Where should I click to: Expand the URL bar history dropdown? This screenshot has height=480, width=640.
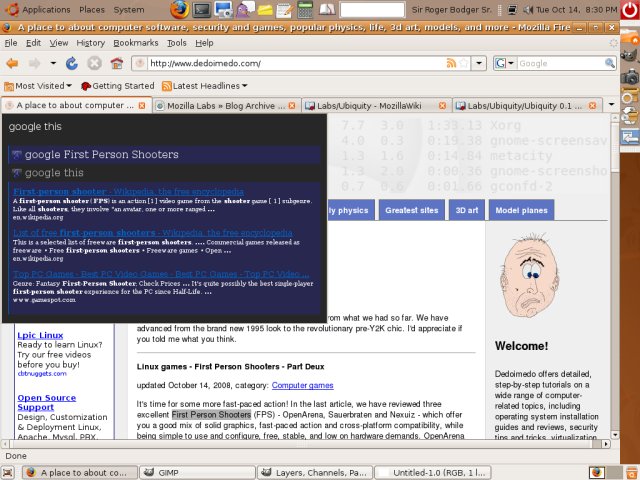479,63
